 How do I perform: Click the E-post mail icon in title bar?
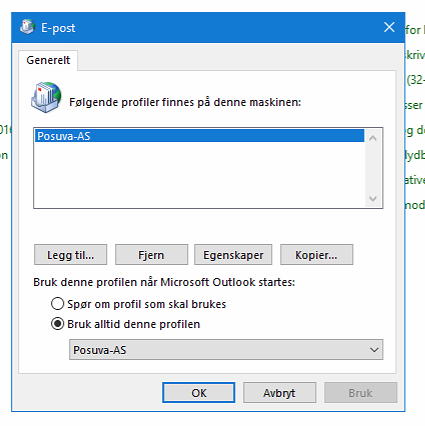click(27, 27)
